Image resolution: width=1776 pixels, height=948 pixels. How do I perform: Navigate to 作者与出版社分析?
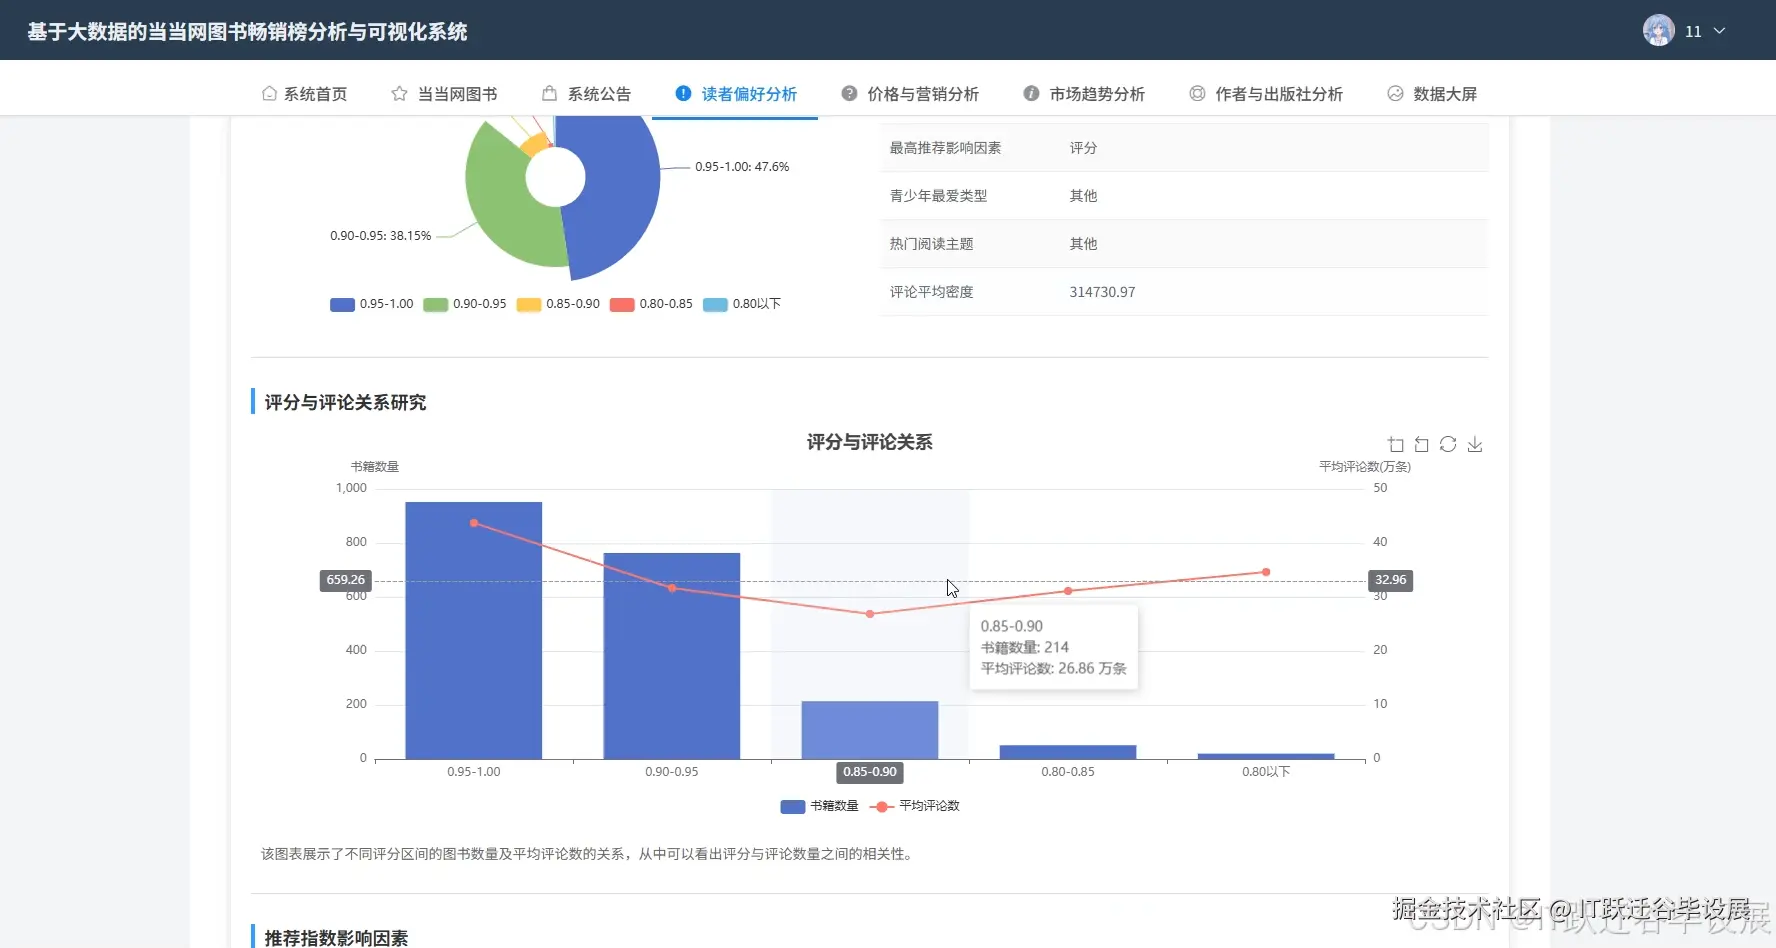click(x=1265, y=93)
